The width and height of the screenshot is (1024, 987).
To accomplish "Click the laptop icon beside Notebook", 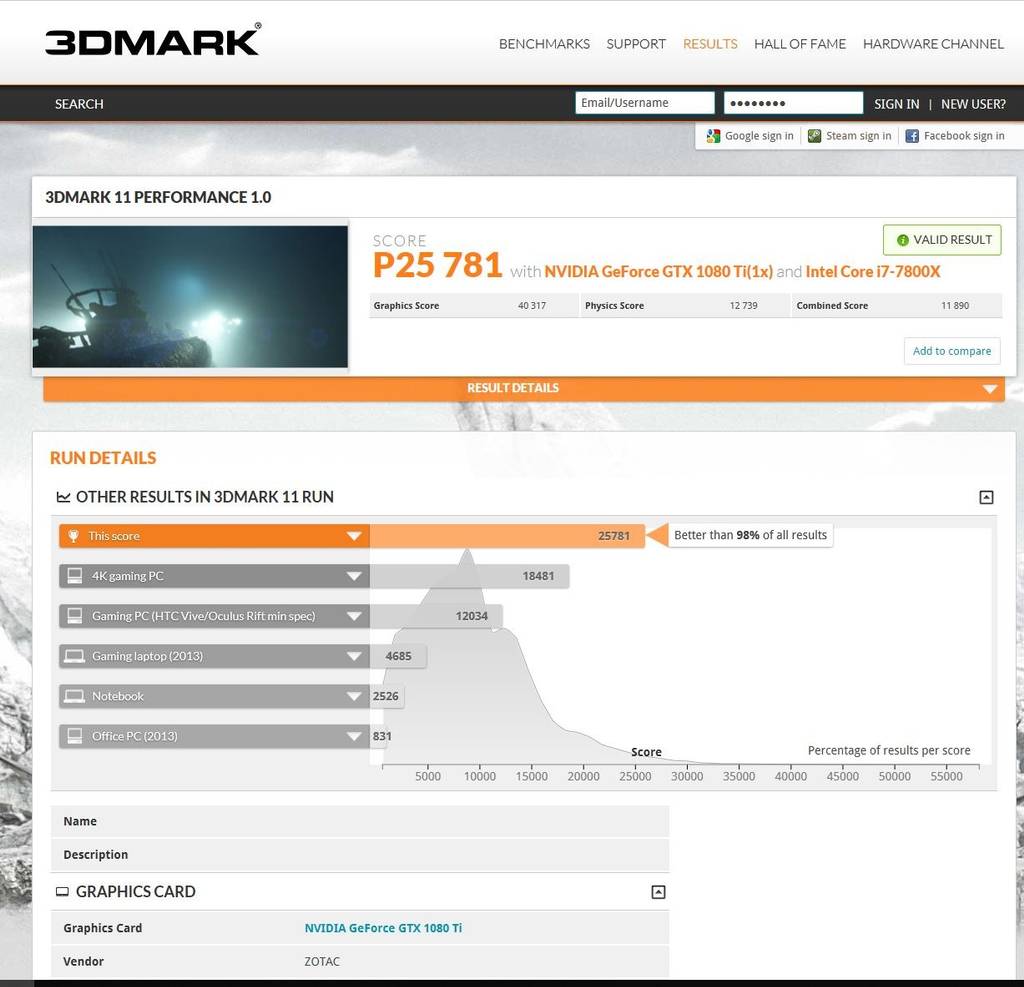I will click(74, 696).
